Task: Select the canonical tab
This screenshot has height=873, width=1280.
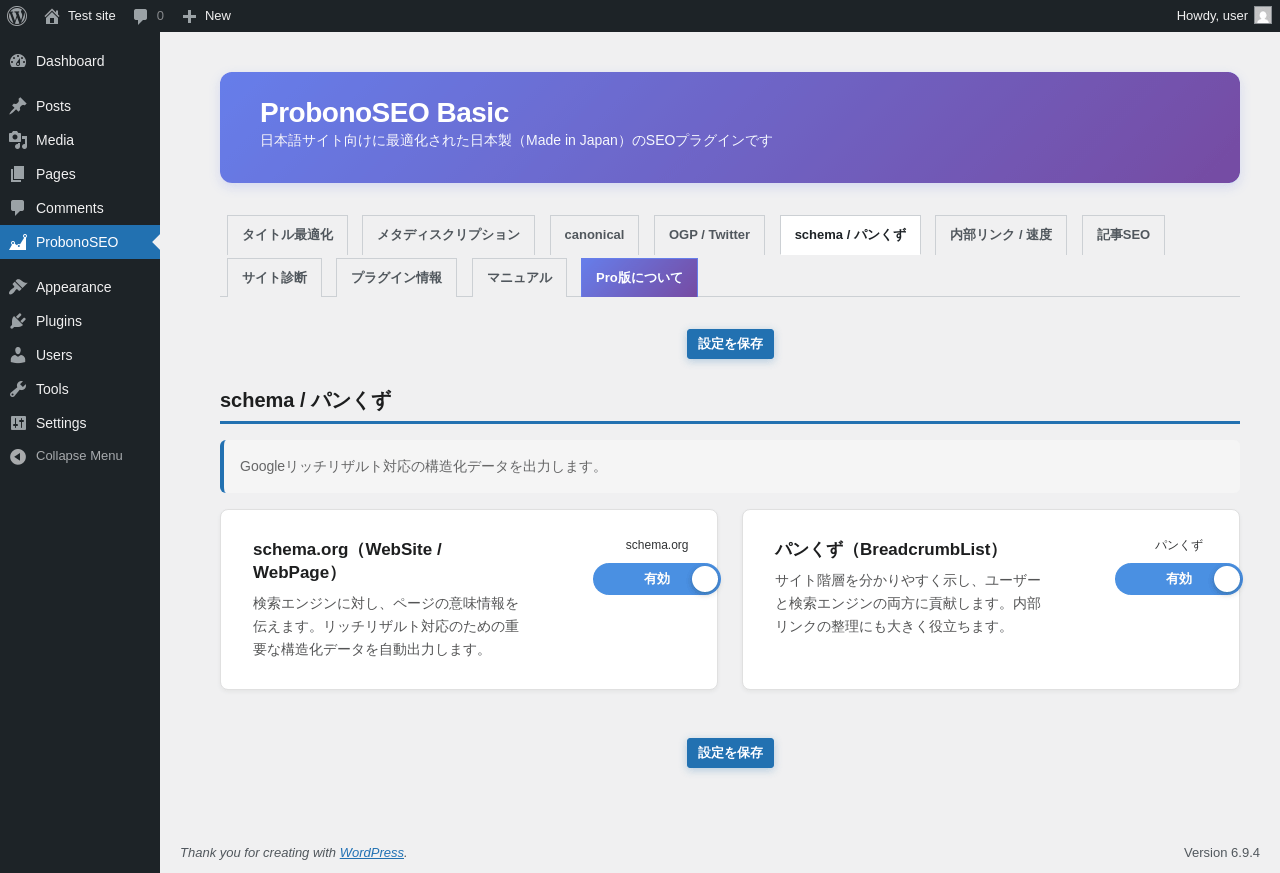Action: pos(594,235)
